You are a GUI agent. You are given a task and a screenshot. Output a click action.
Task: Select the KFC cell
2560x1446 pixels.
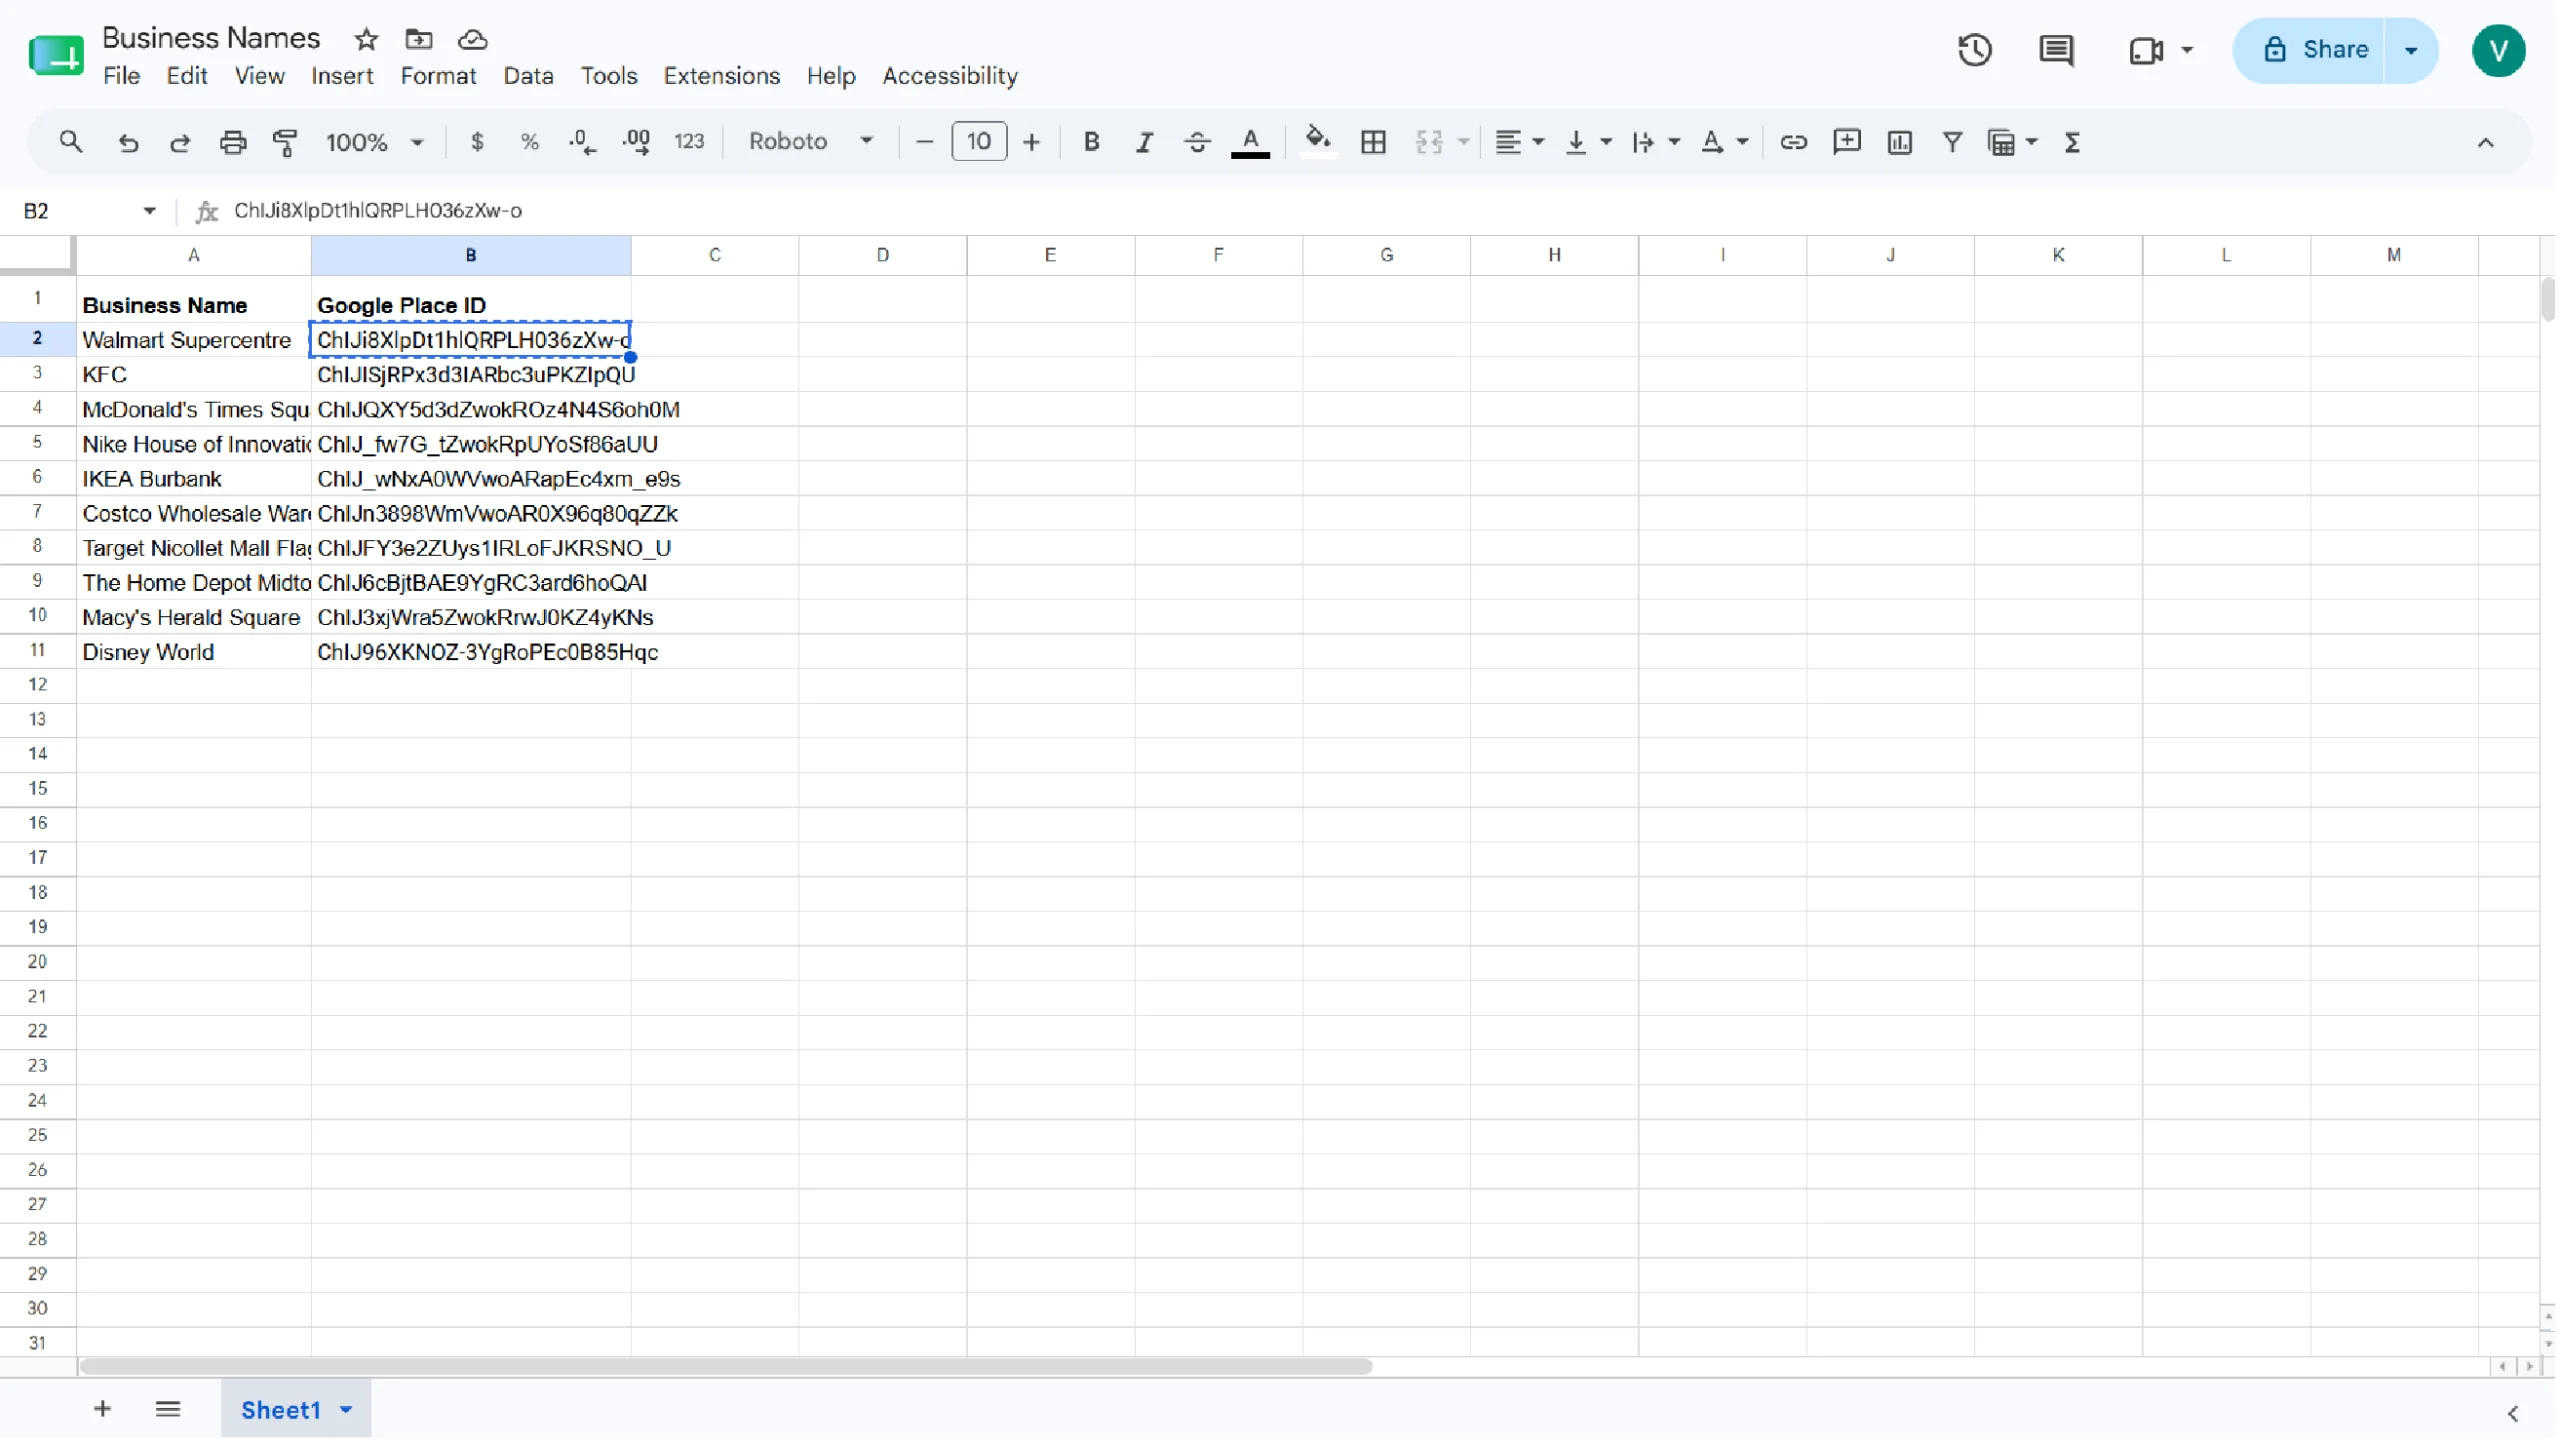click(194, 375)
